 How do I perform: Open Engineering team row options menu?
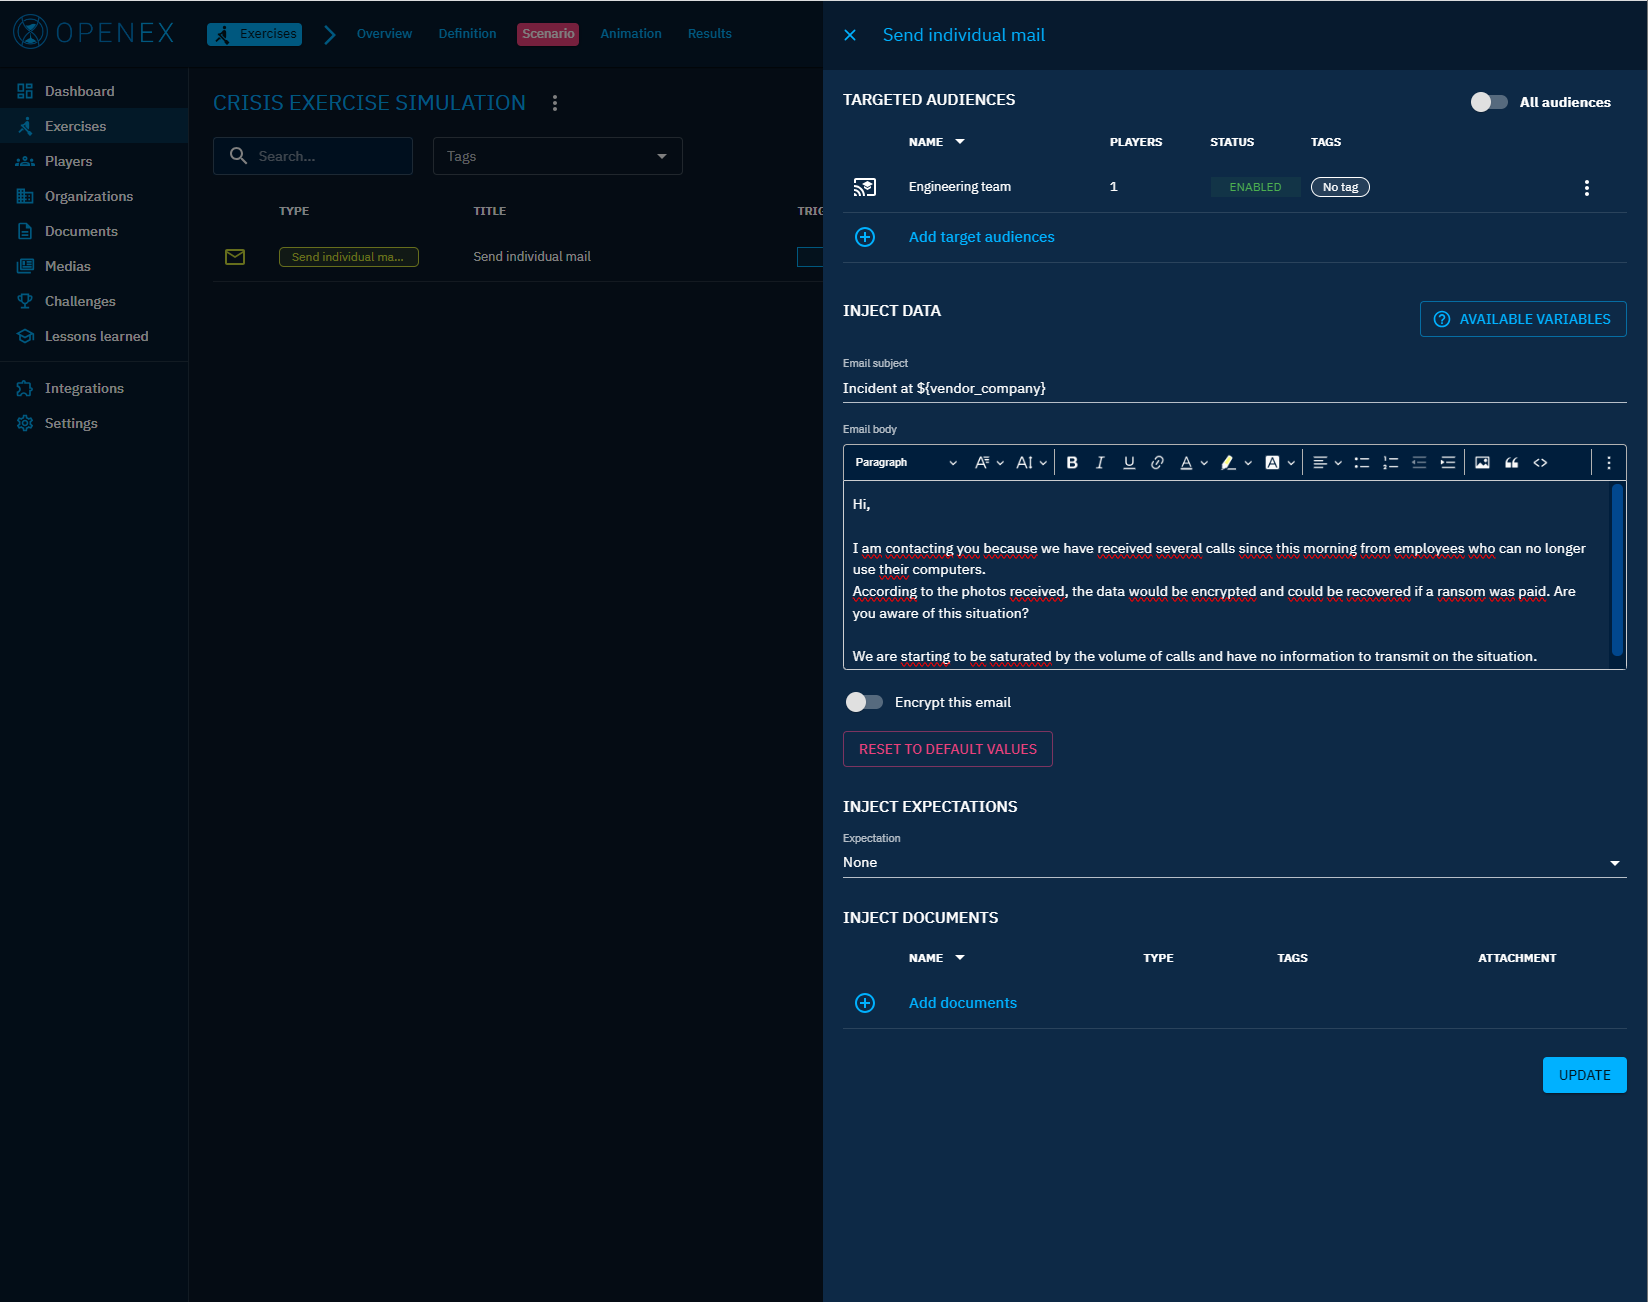click(1586, 188)
